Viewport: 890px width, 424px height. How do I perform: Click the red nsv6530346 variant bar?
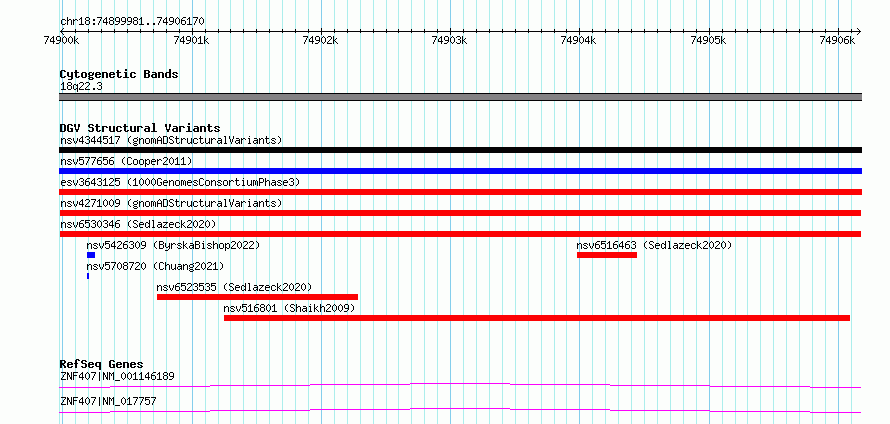460,234
